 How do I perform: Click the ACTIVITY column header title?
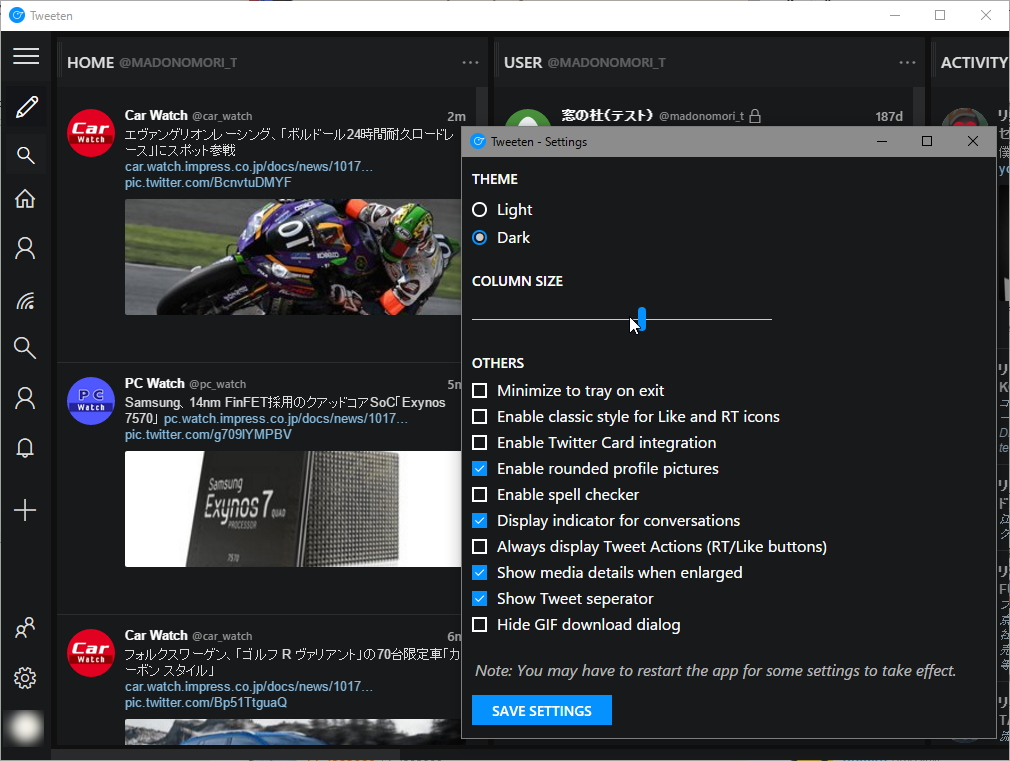click(974, 63)
